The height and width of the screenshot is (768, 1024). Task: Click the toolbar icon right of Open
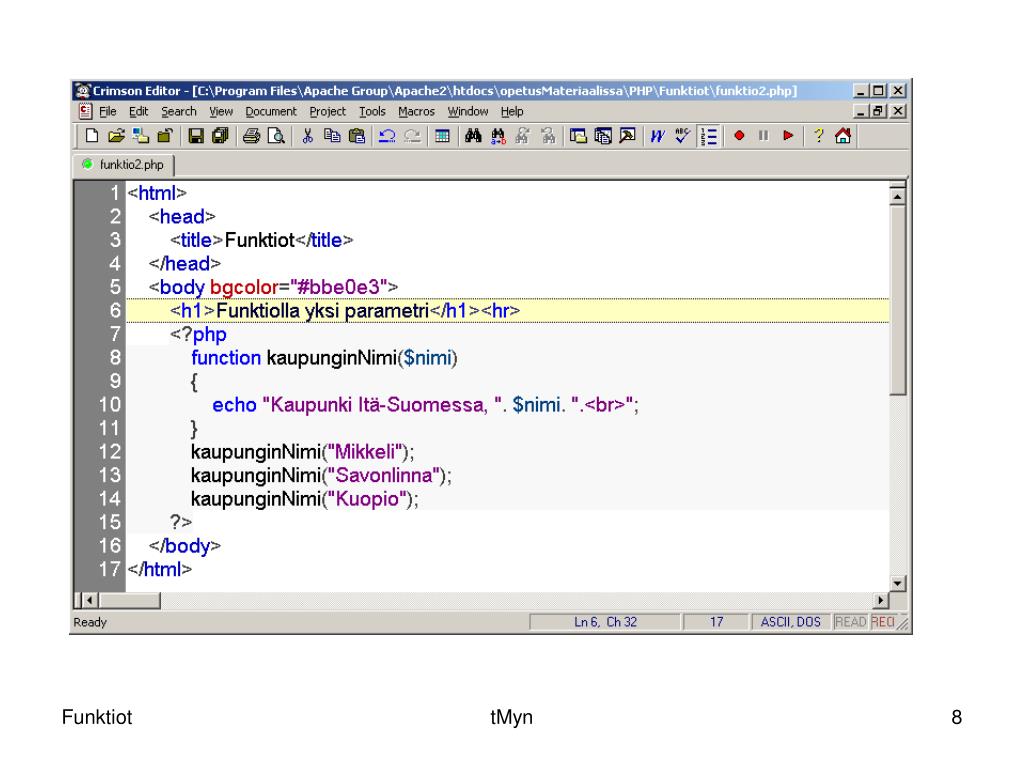point(140,136)
